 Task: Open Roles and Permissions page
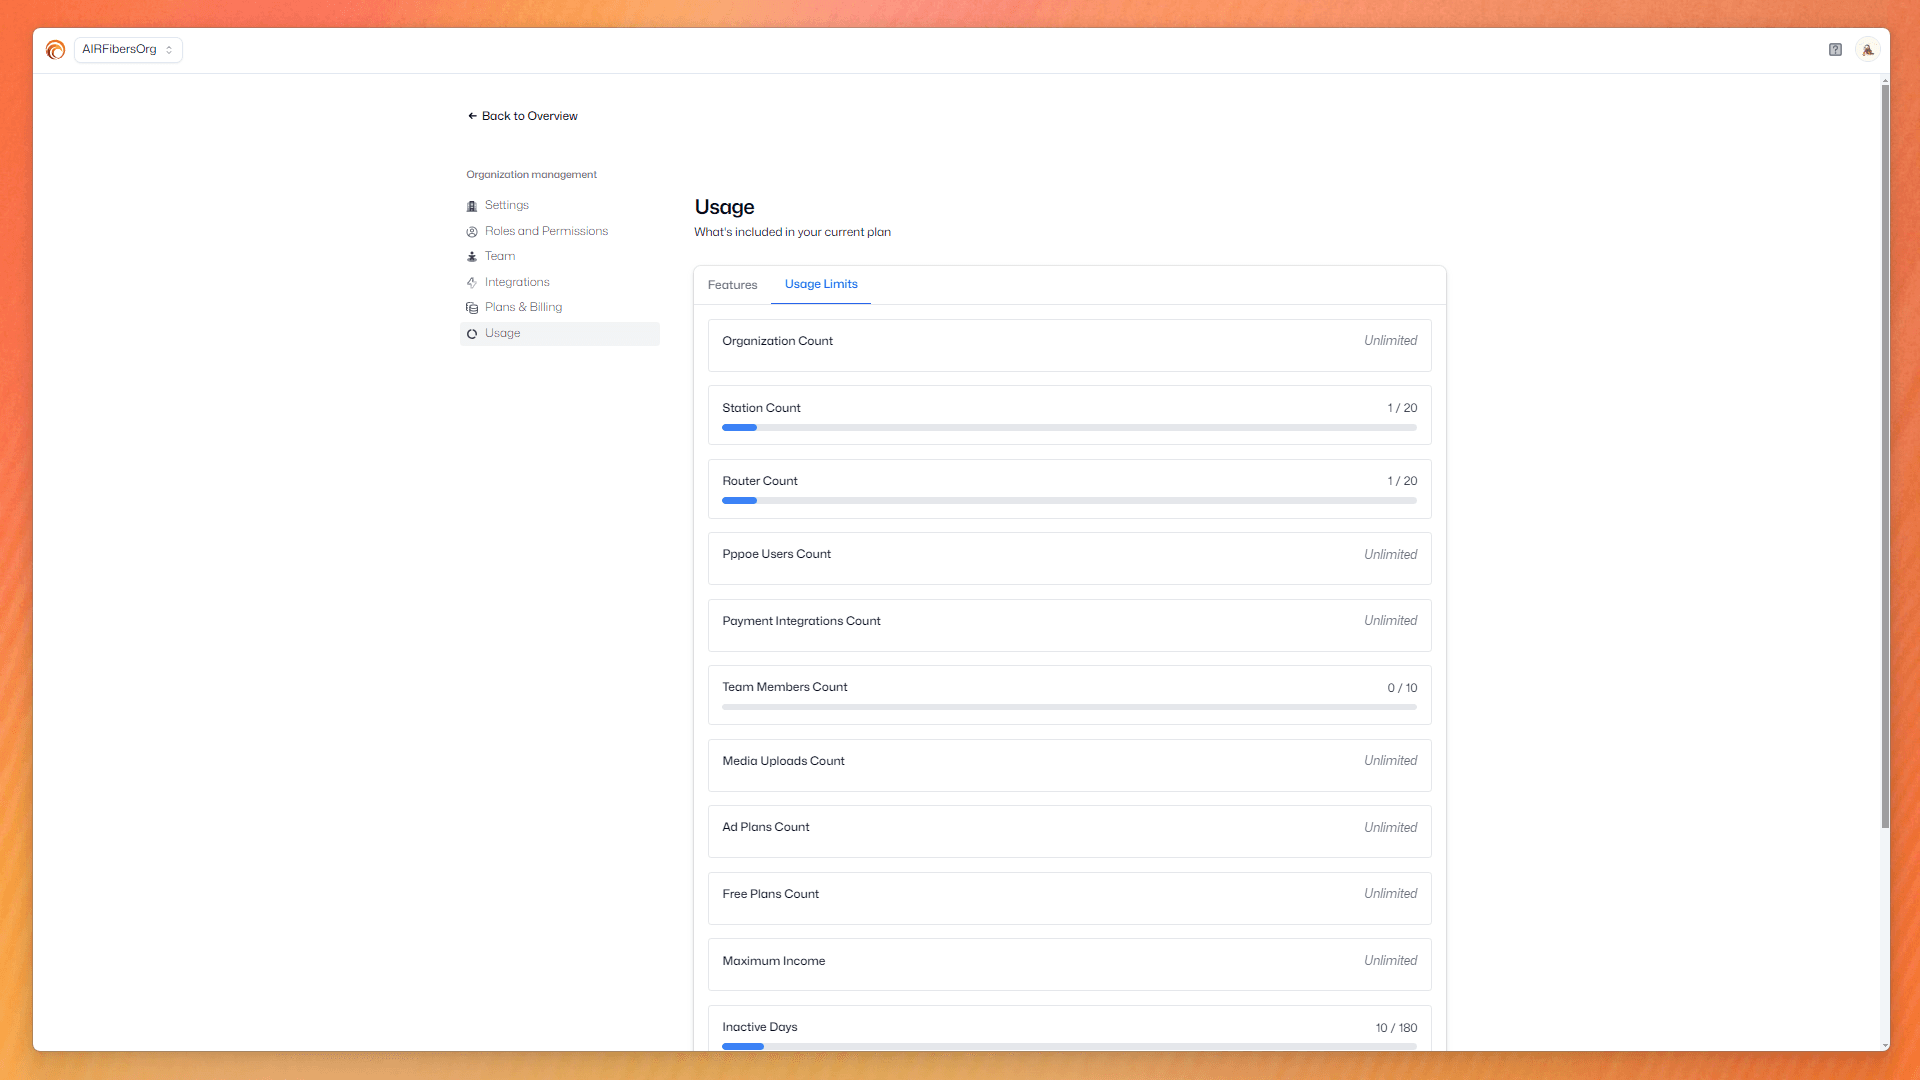(x=546, y=231)
